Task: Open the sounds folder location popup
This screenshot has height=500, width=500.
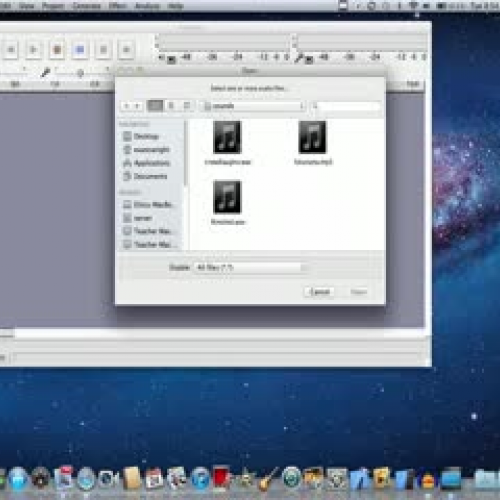Action: (x=253, y=106)
